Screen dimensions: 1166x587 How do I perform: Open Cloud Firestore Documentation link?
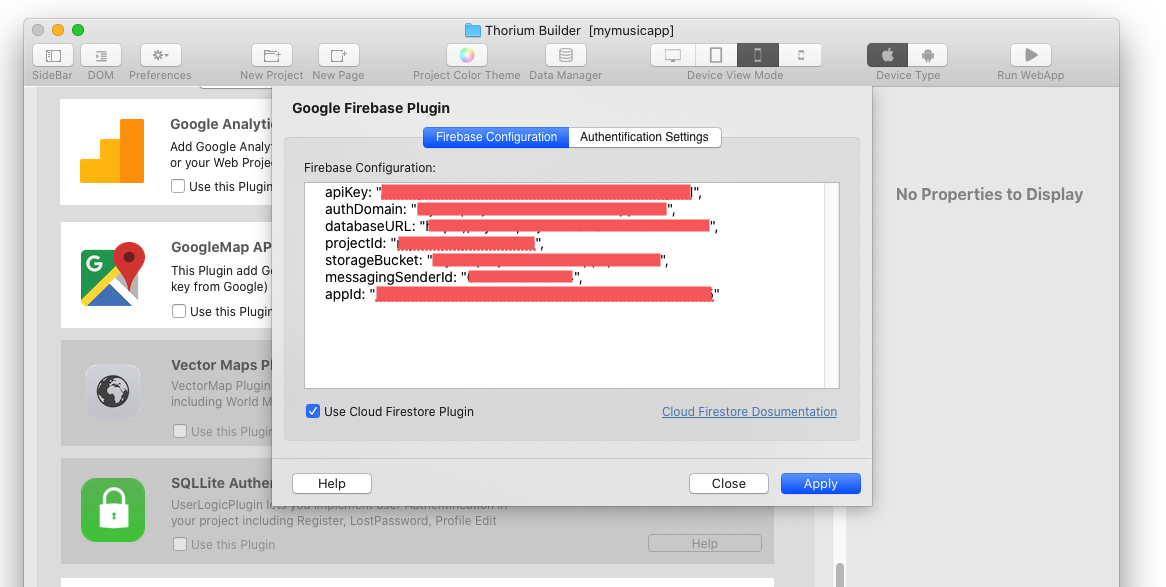tap(749, 411)
